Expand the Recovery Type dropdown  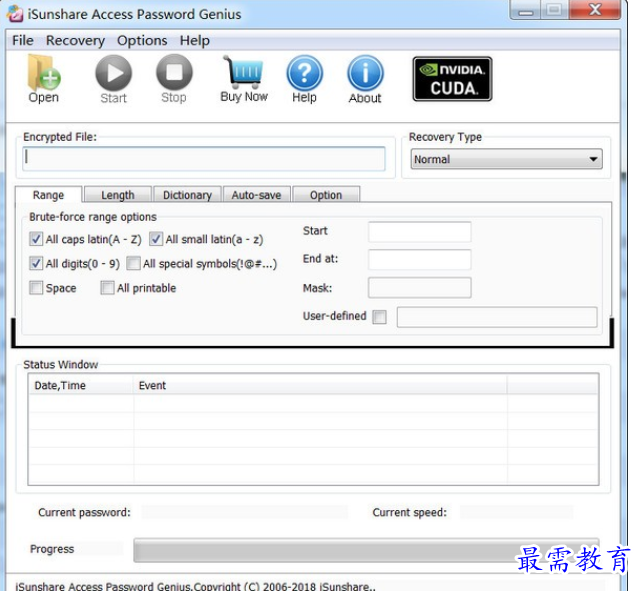coord(507,159)
